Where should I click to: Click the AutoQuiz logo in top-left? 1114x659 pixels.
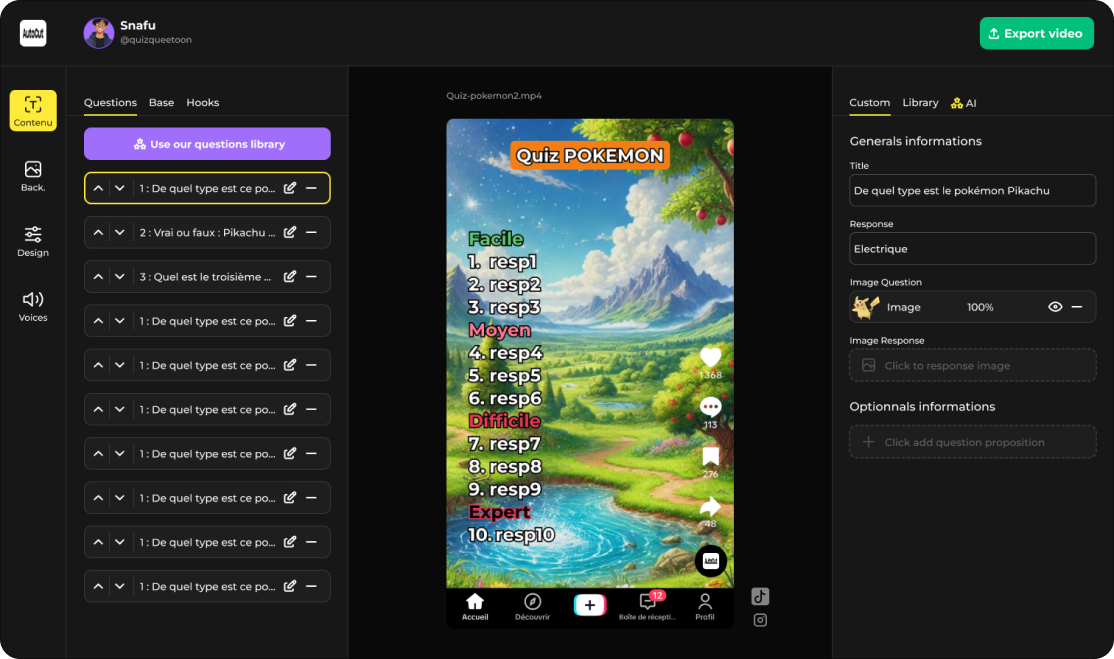[x=33, y=33]
